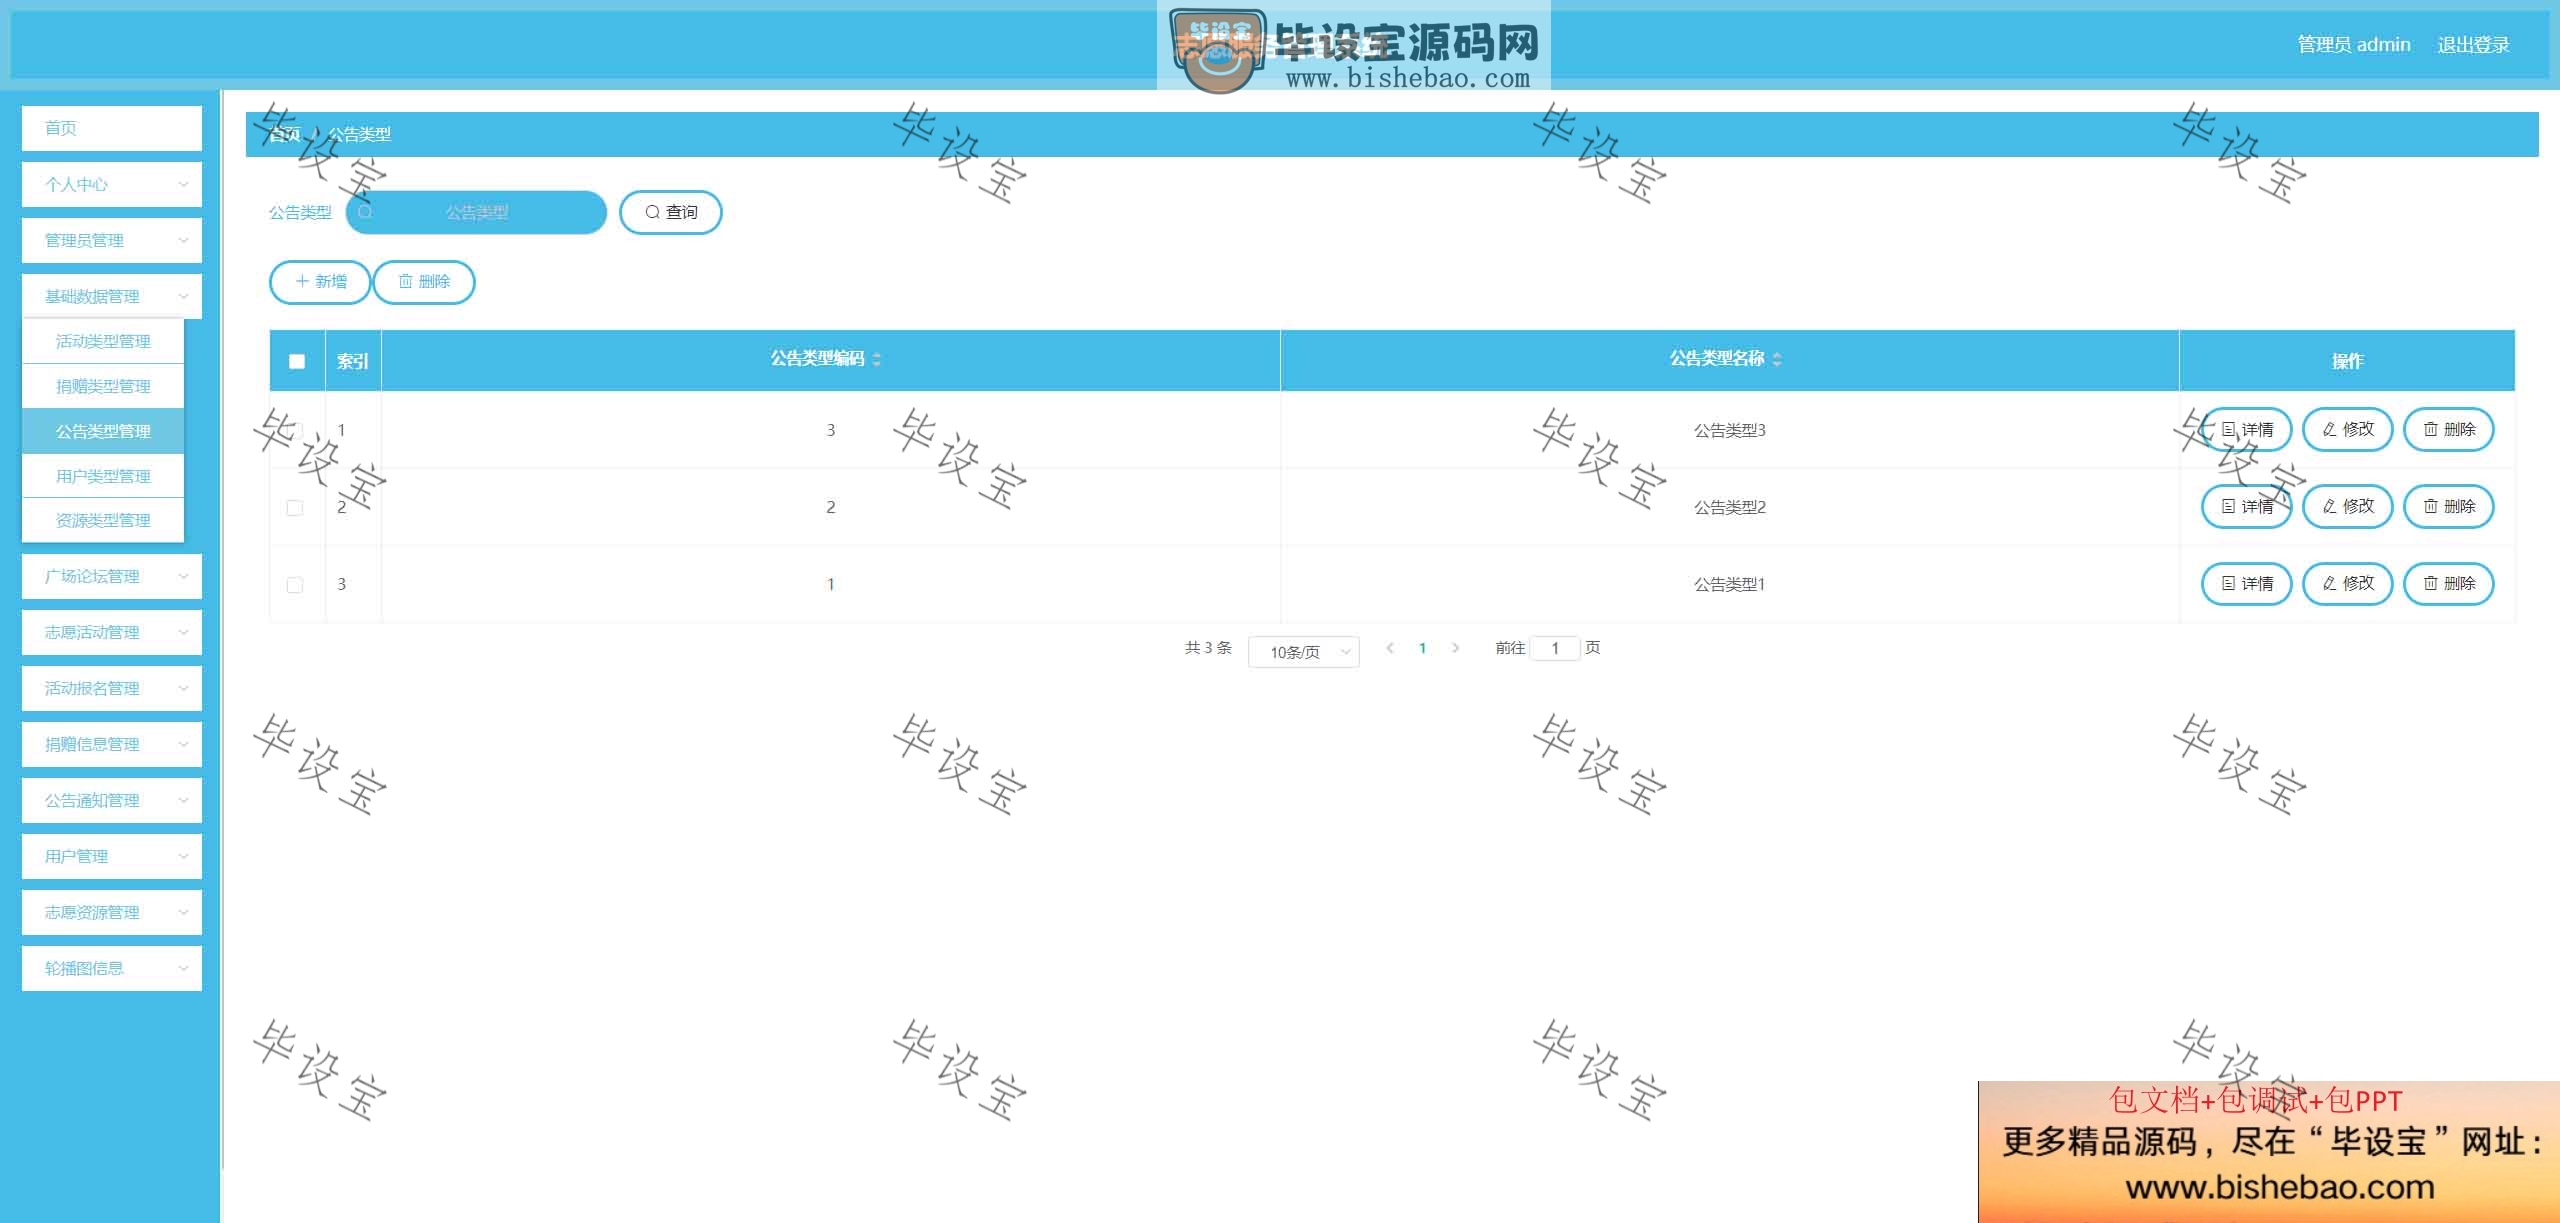Click 删除 for 公告类型2 row

2448,507
